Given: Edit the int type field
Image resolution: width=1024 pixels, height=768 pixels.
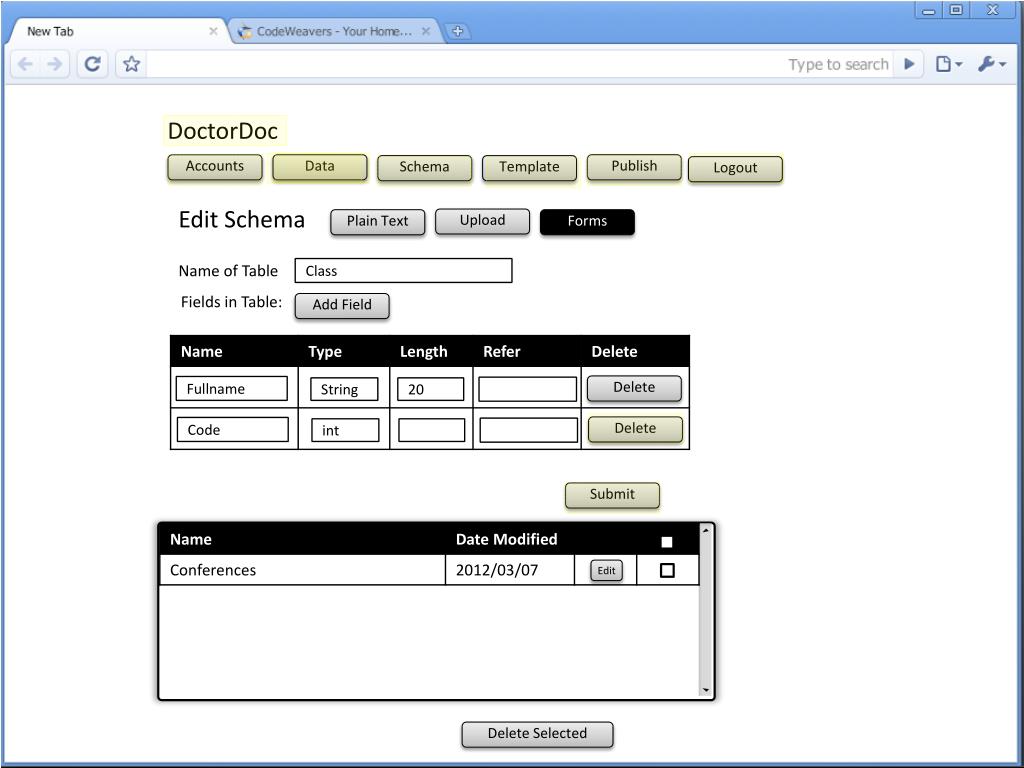Looking at the screenshot, I should click(345, 430).
